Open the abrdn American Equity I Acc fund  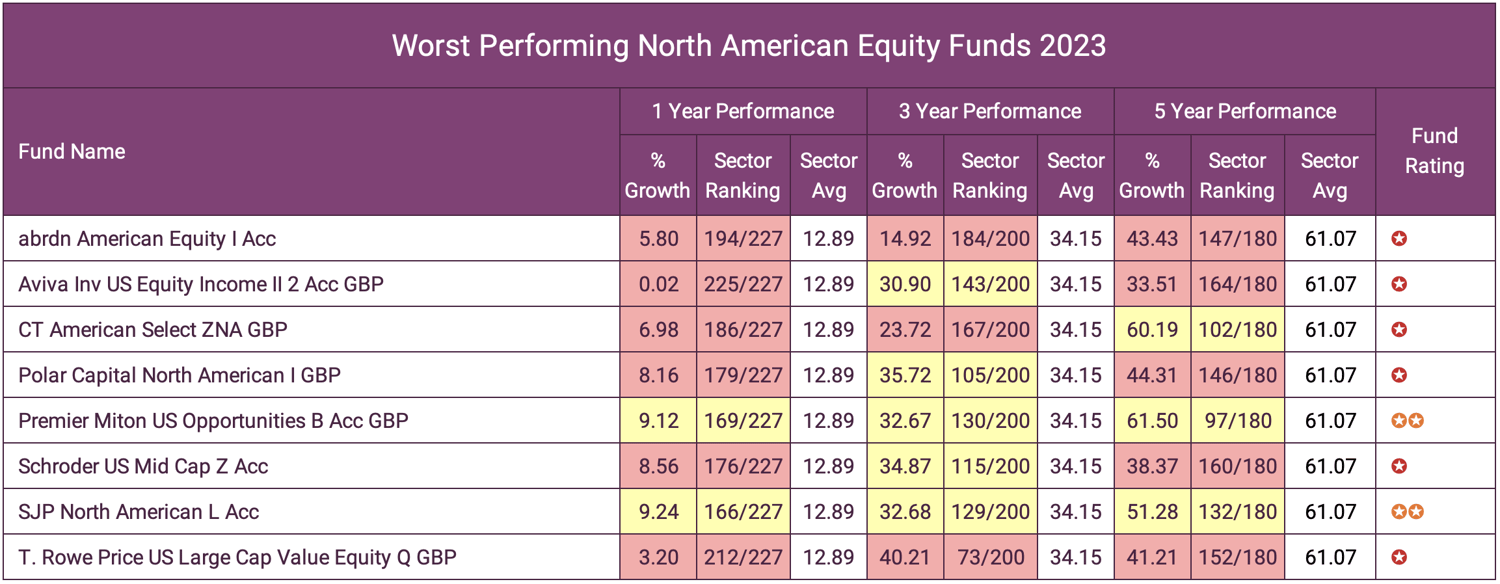147,239
